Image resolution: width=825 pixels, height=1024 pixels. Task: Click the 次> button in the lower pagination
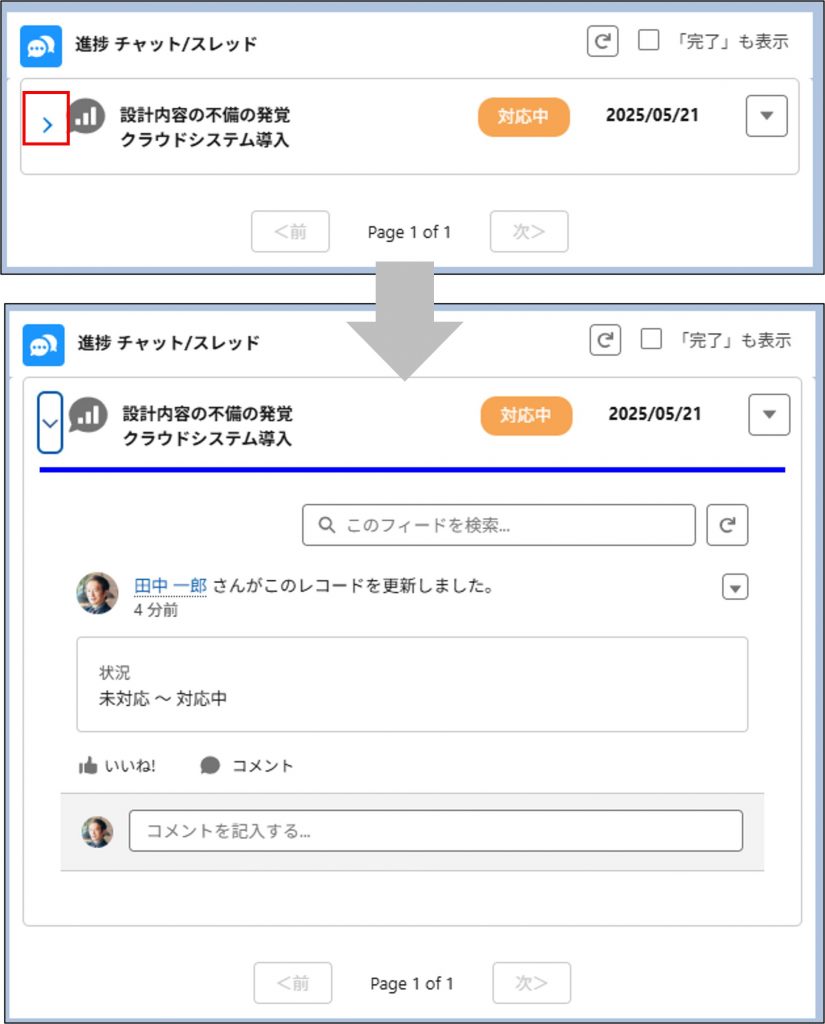(531, 983)
